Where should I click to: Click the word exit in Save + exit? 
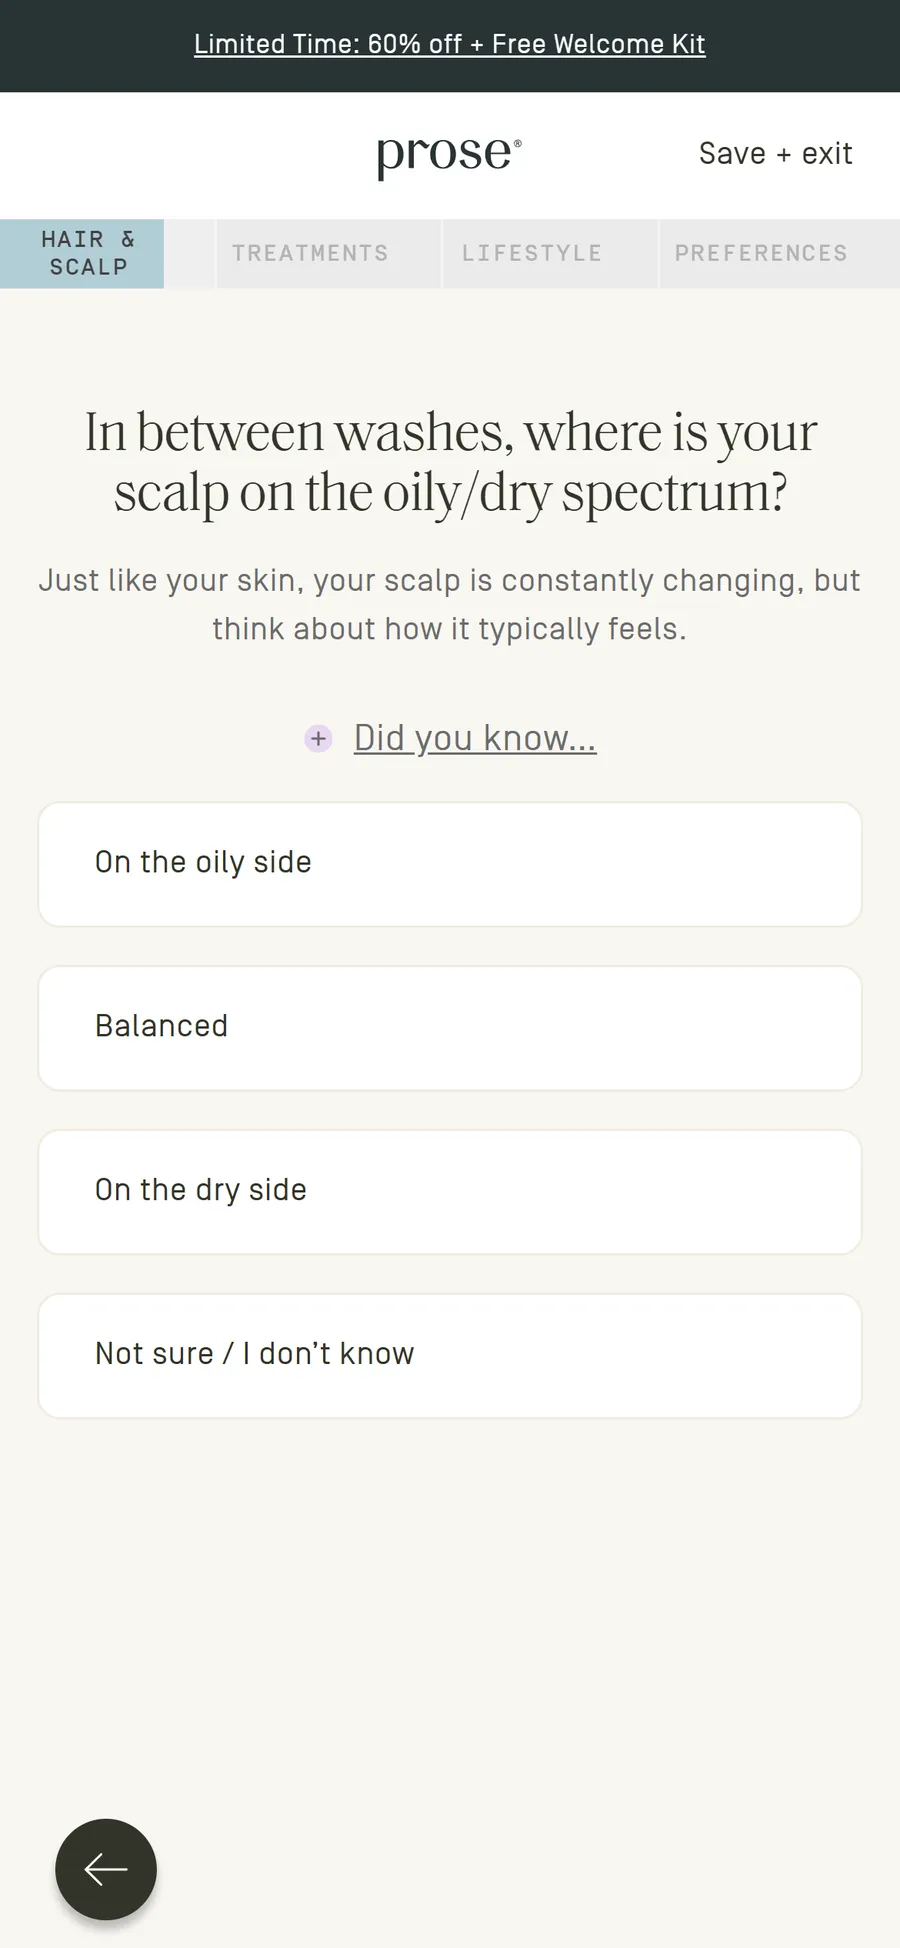click(827, 154)
